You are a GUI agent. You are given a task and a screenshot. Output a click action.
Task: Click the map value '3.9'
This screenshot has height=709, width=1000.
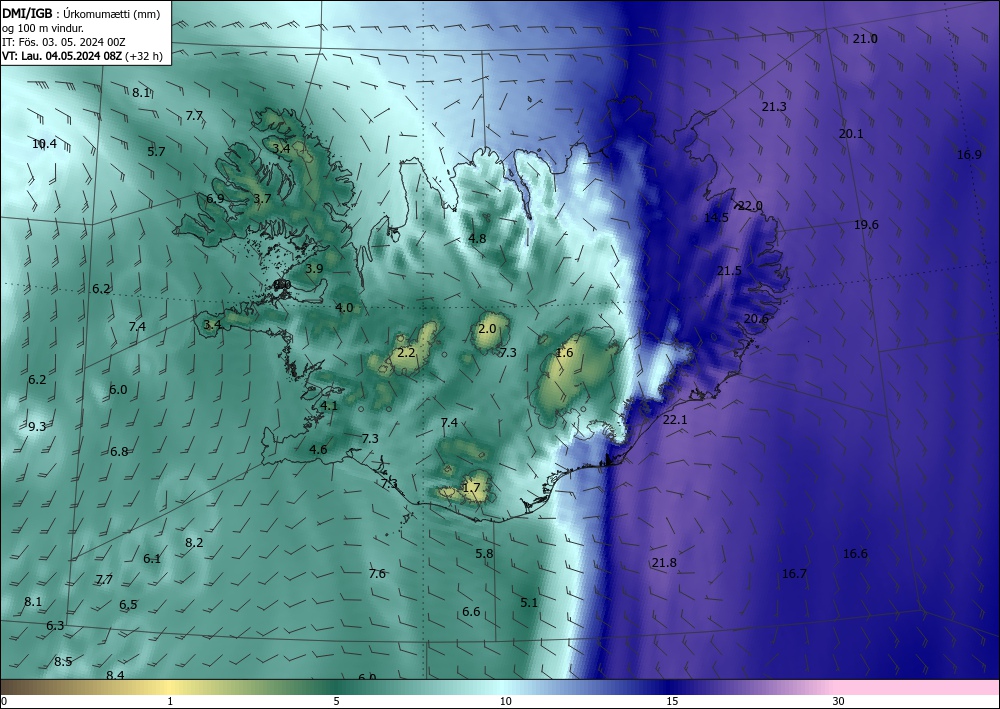tap(314, 269)
